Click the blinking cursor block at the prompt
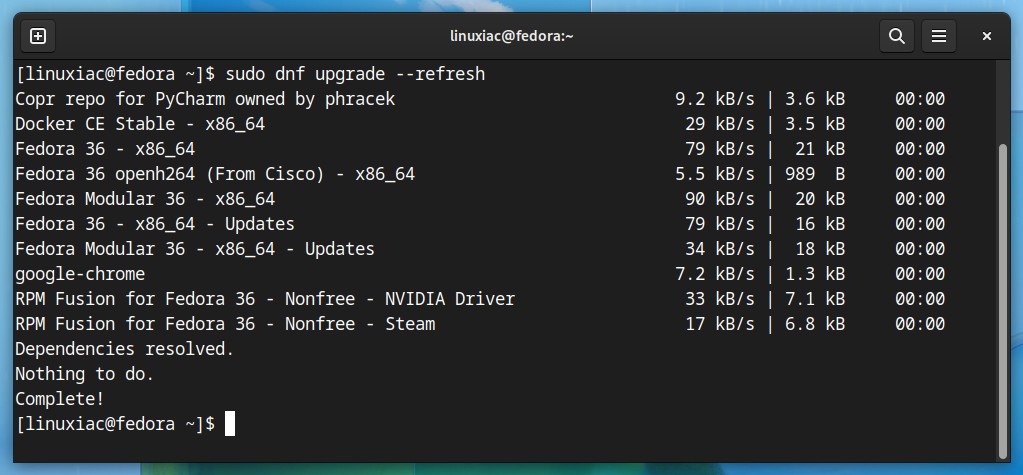Screen dimensions: 1023x475 pos(230,423)
